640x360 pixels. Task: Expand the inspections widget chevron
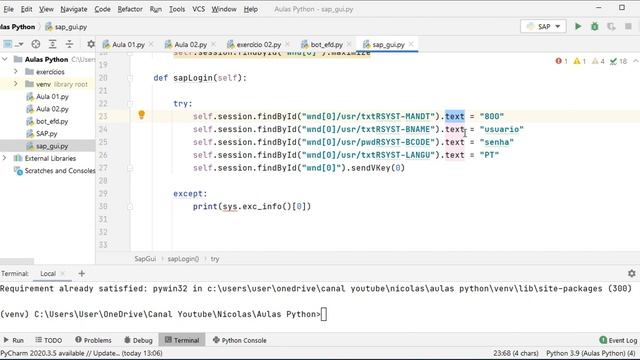pyautogui.click(x=636, y=61)
